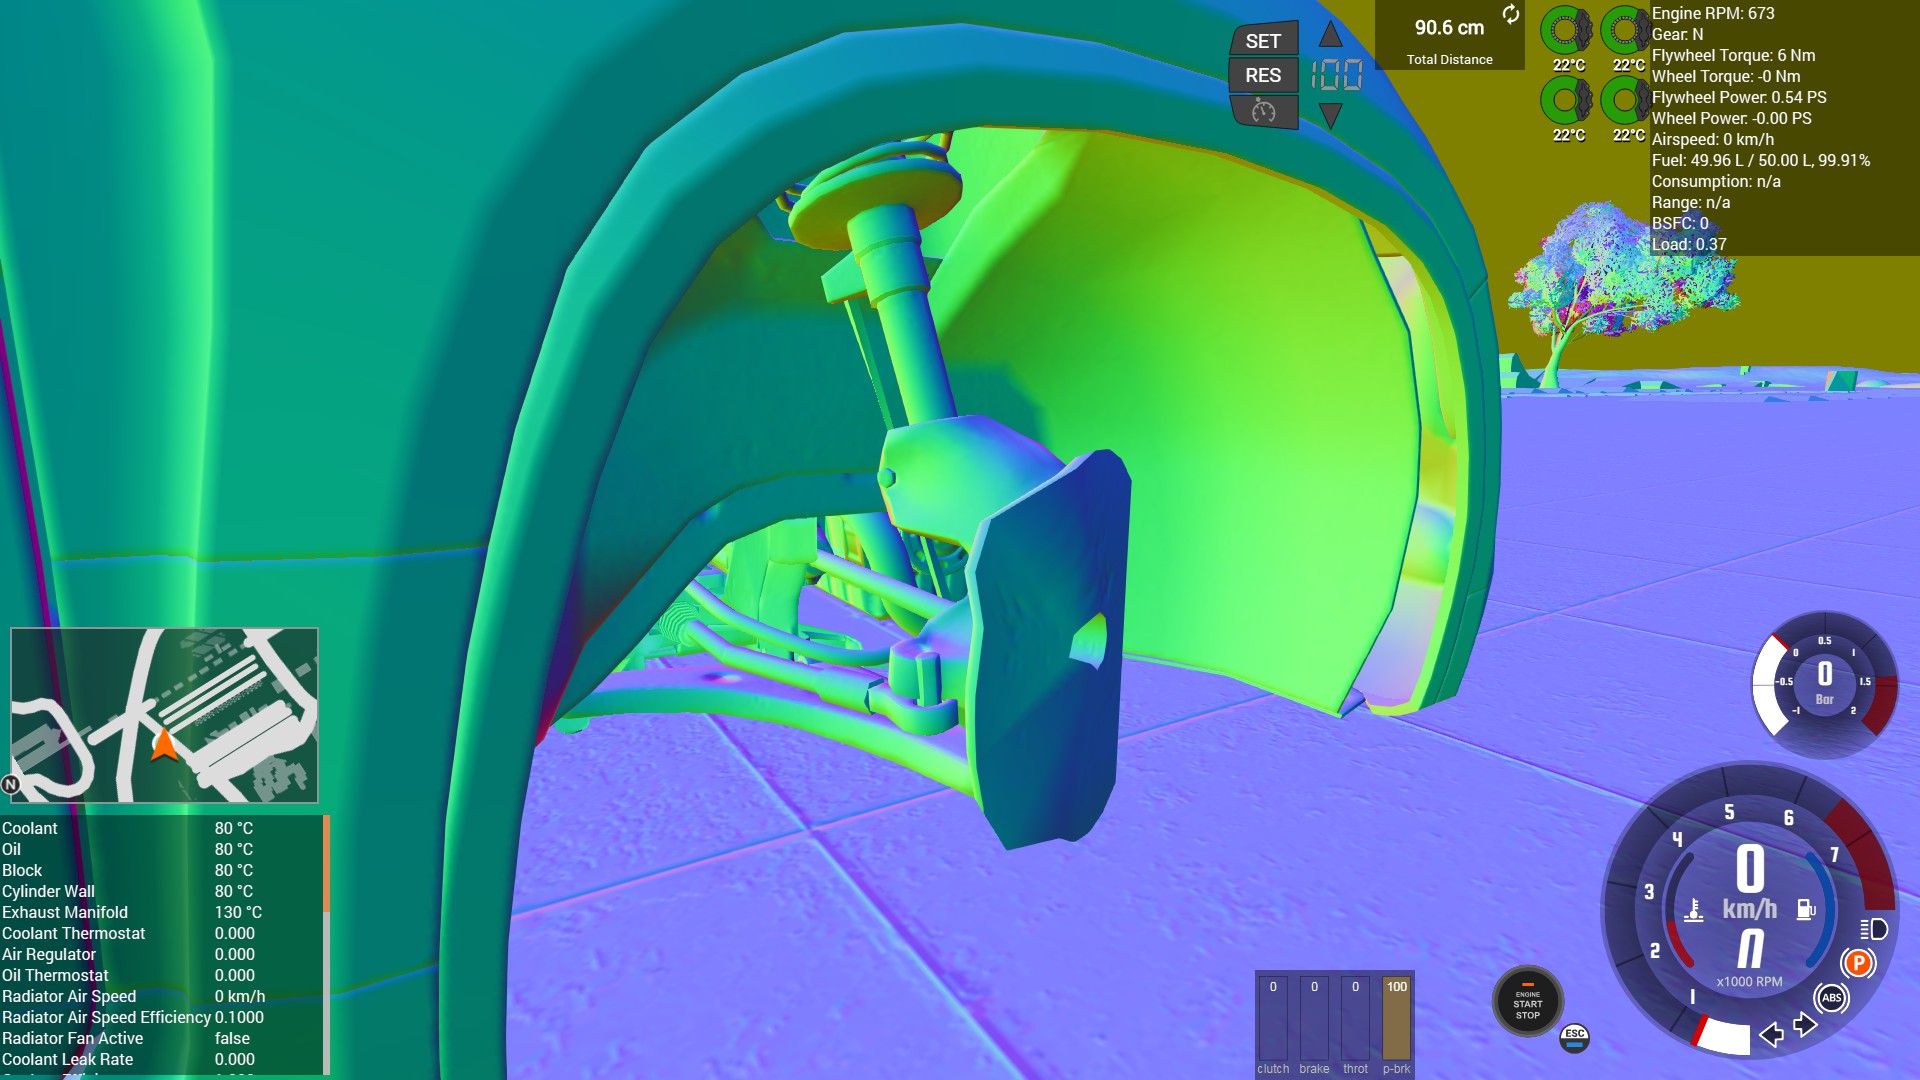Click the bottom-right brake disc temperature icon
The image size is (1920, 1080).
(1626, 101)
